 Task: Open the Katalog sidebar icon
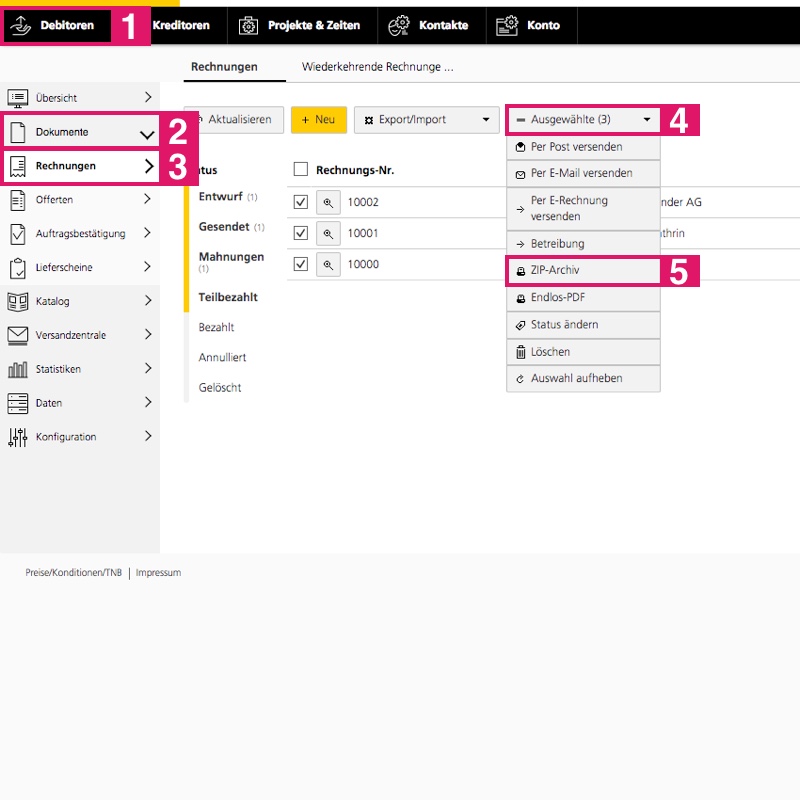pyautogui.click(x=18, y=301)
